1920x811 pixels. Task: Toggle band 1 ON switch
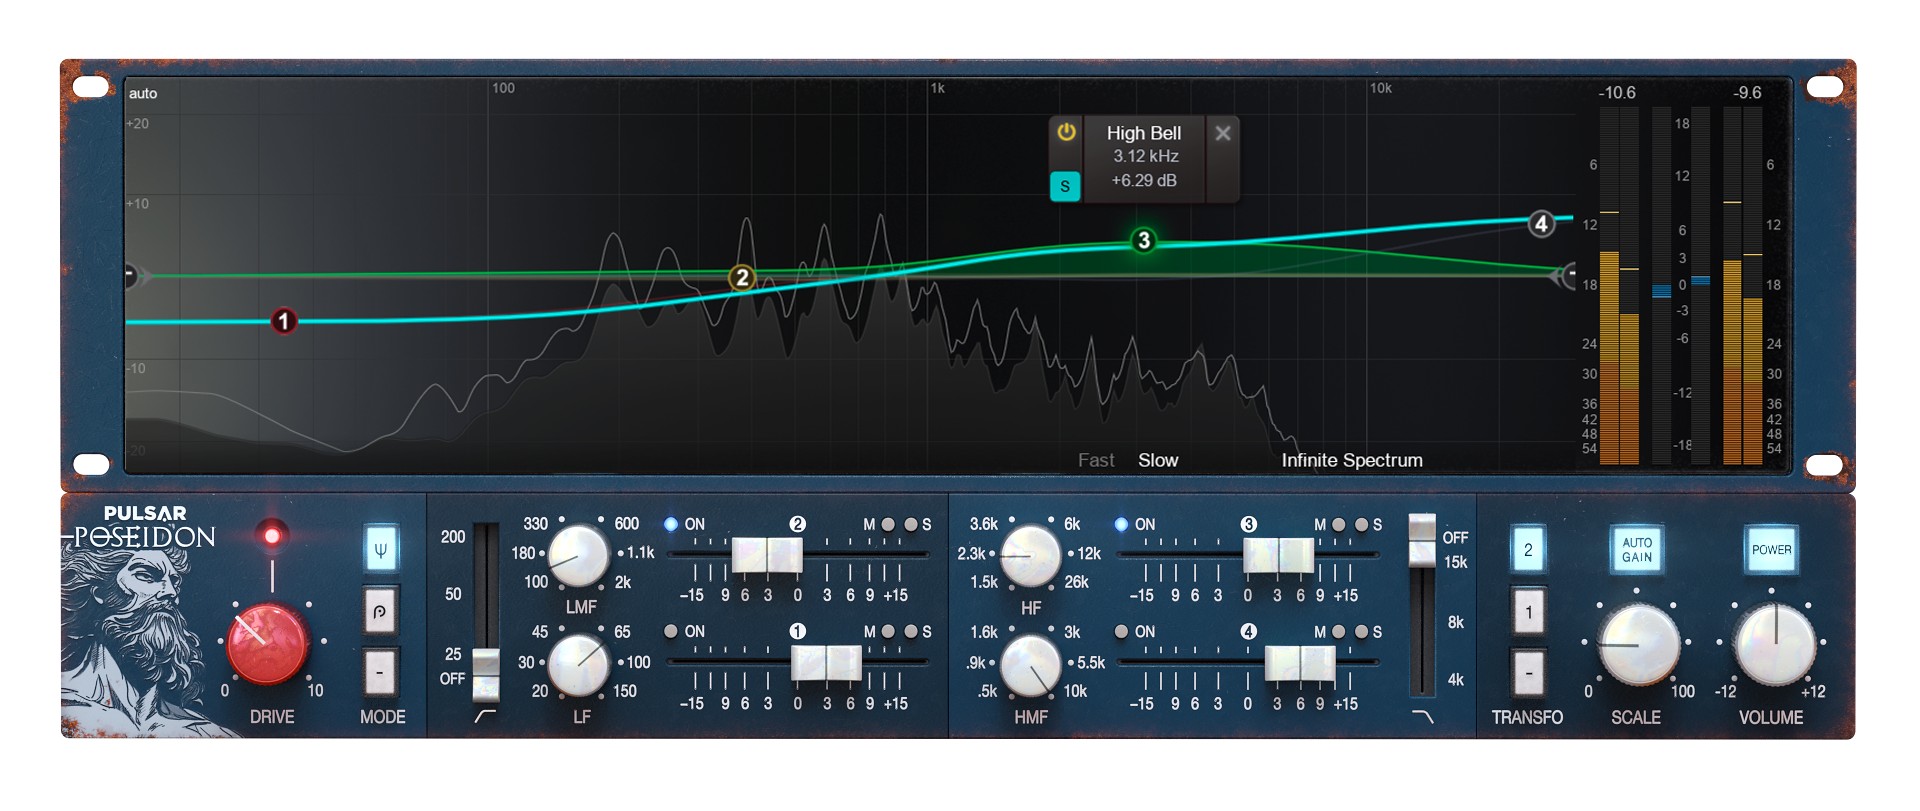coord(671,631)
